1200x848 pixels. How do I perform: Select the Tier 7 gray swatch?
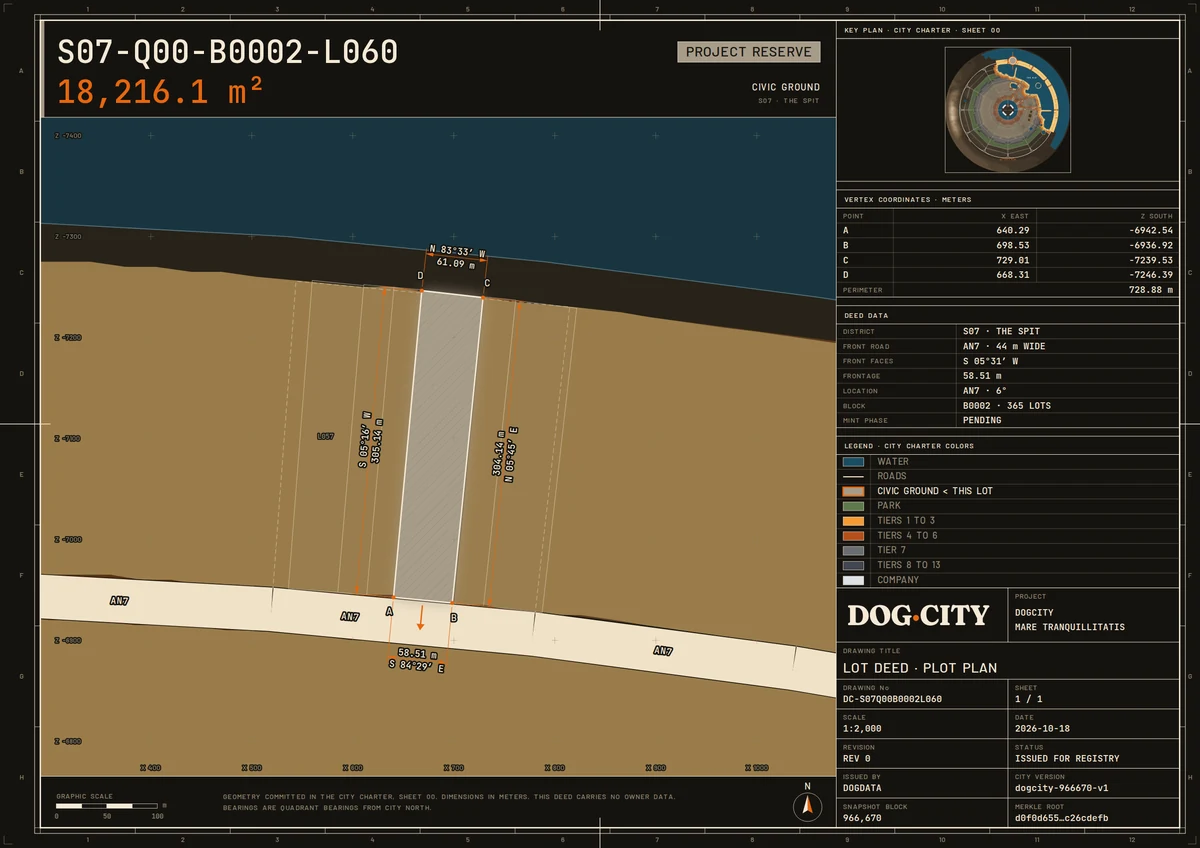coord(853,550)
